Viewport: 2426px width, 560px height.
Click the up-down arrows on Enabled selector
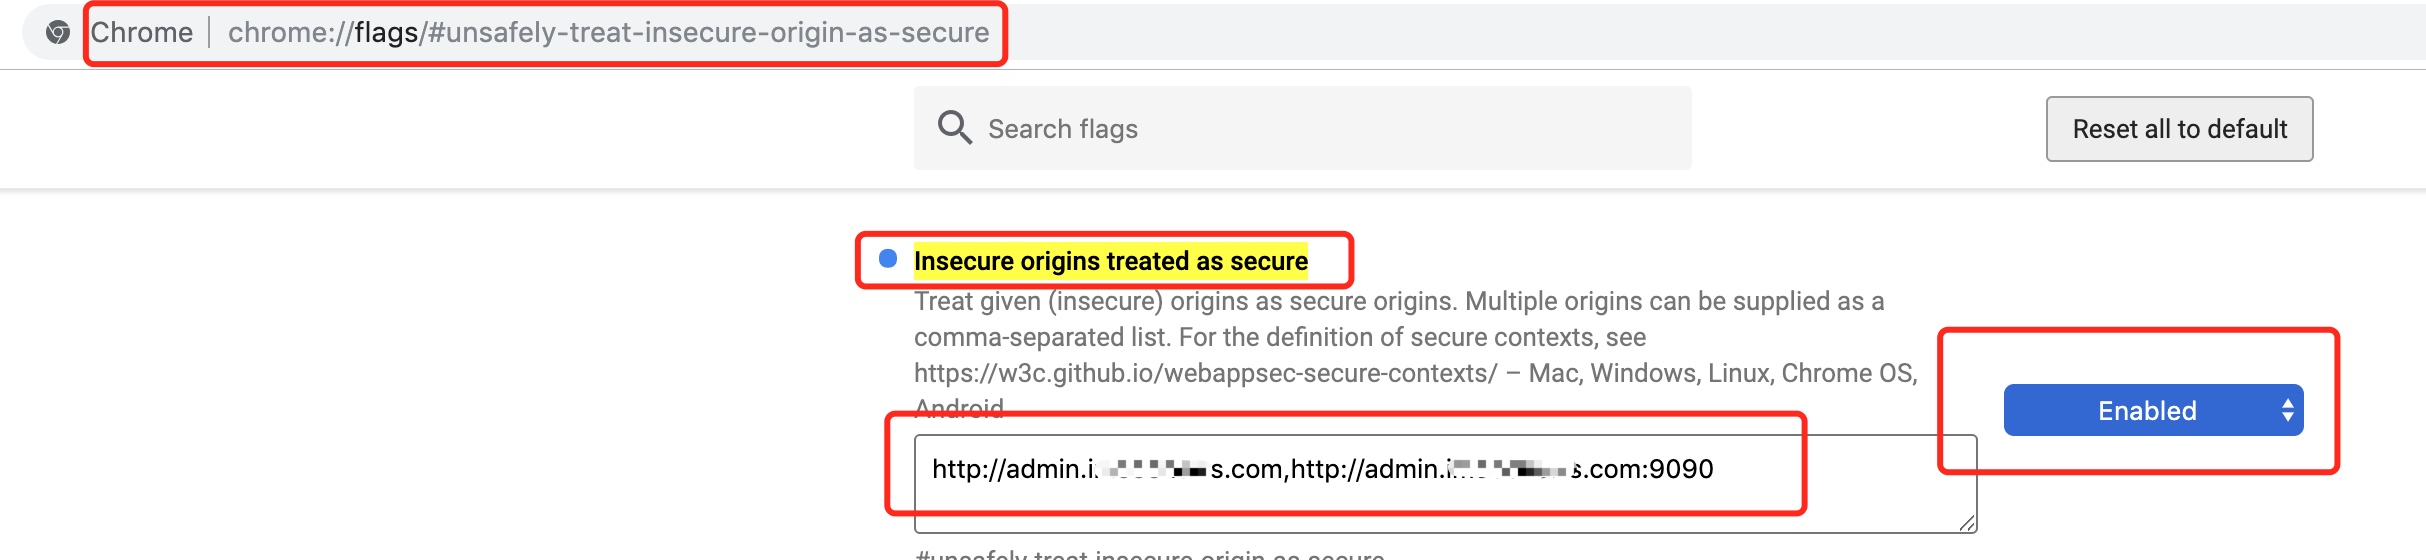pos(2287,410)
